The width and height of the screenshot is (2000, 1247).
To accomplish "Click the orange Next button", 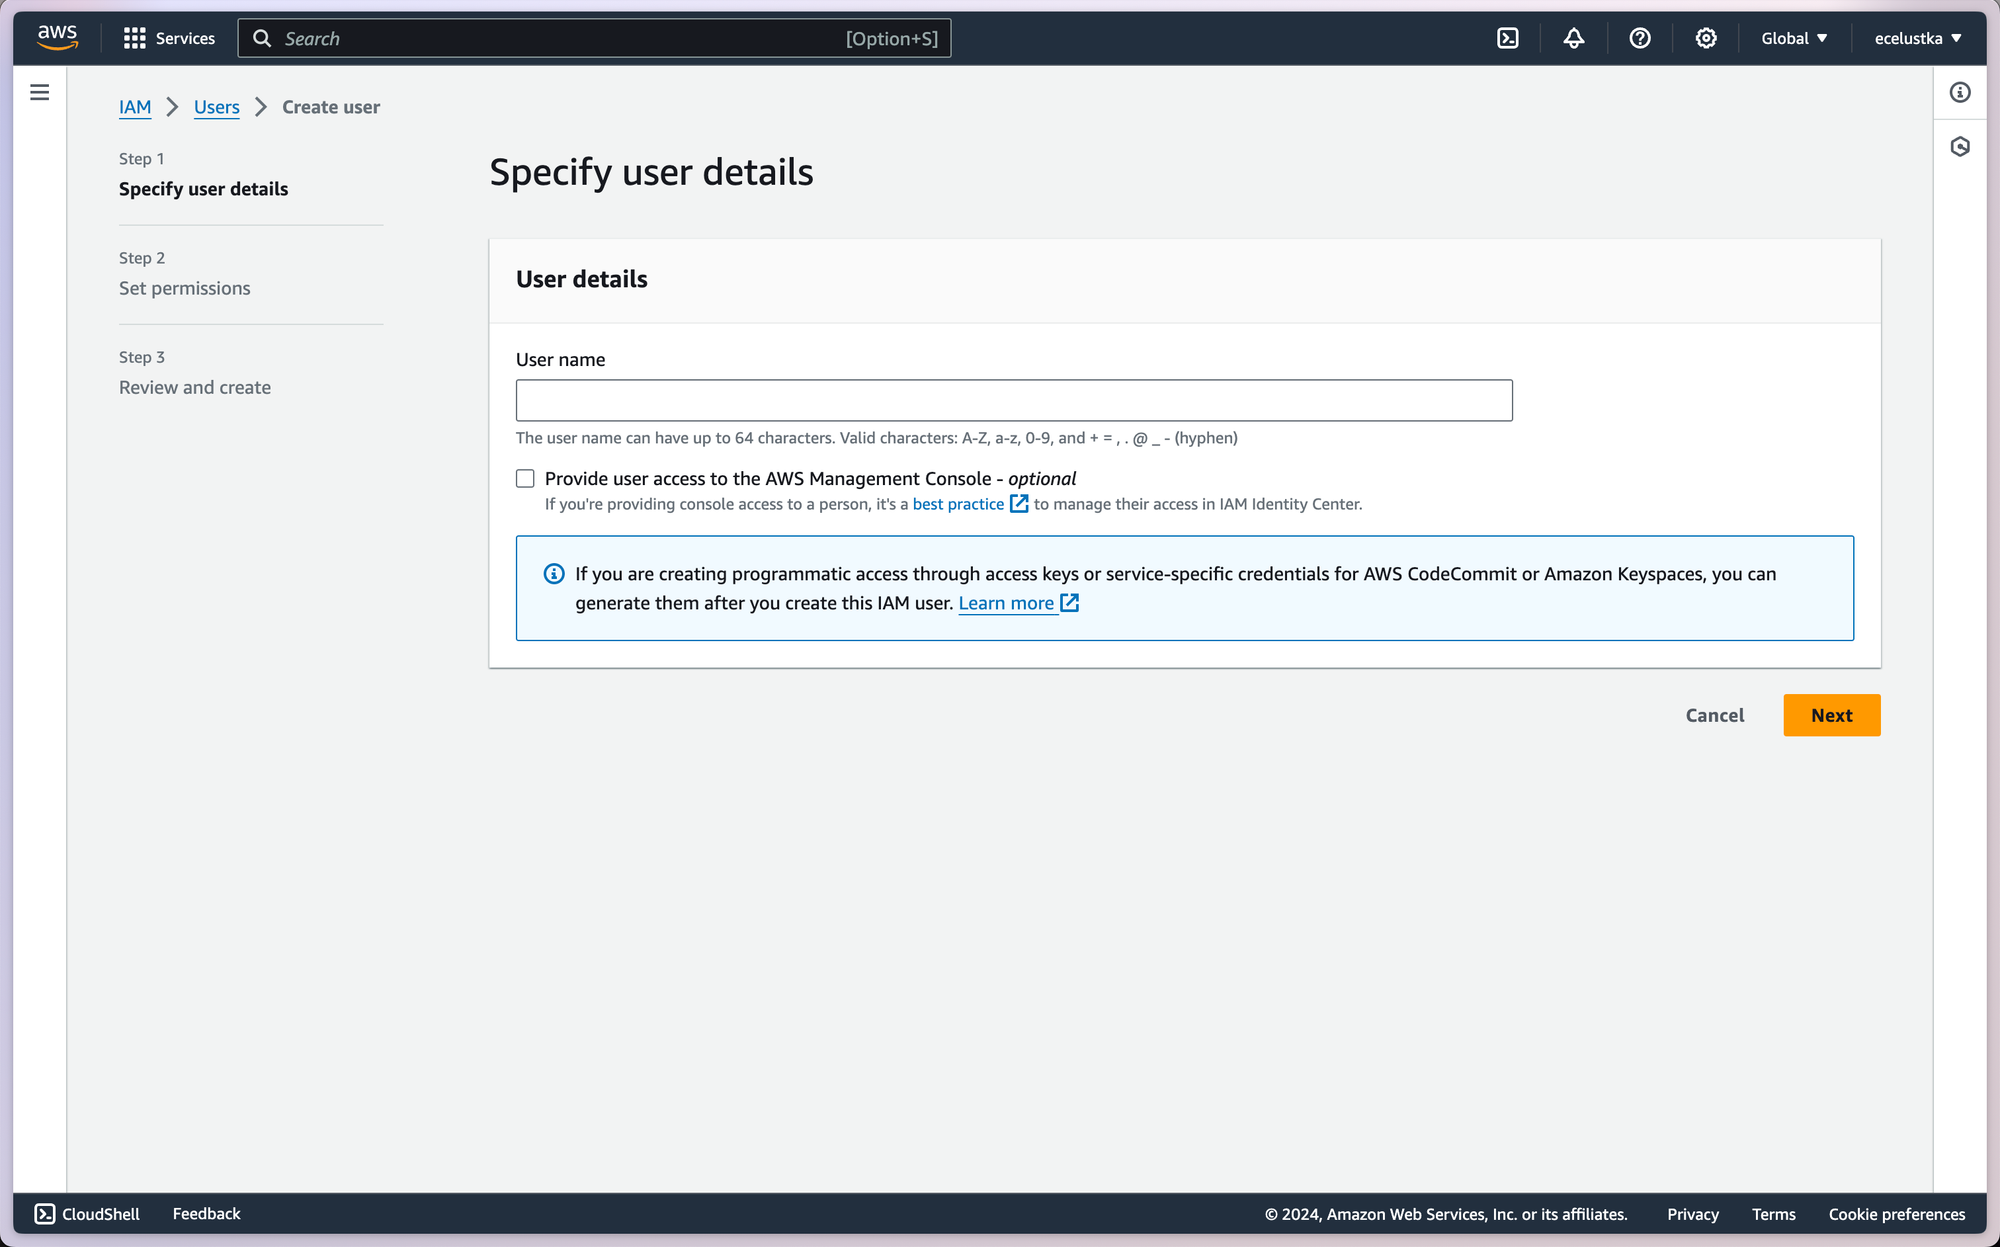I will click(x=1830, y=715).
